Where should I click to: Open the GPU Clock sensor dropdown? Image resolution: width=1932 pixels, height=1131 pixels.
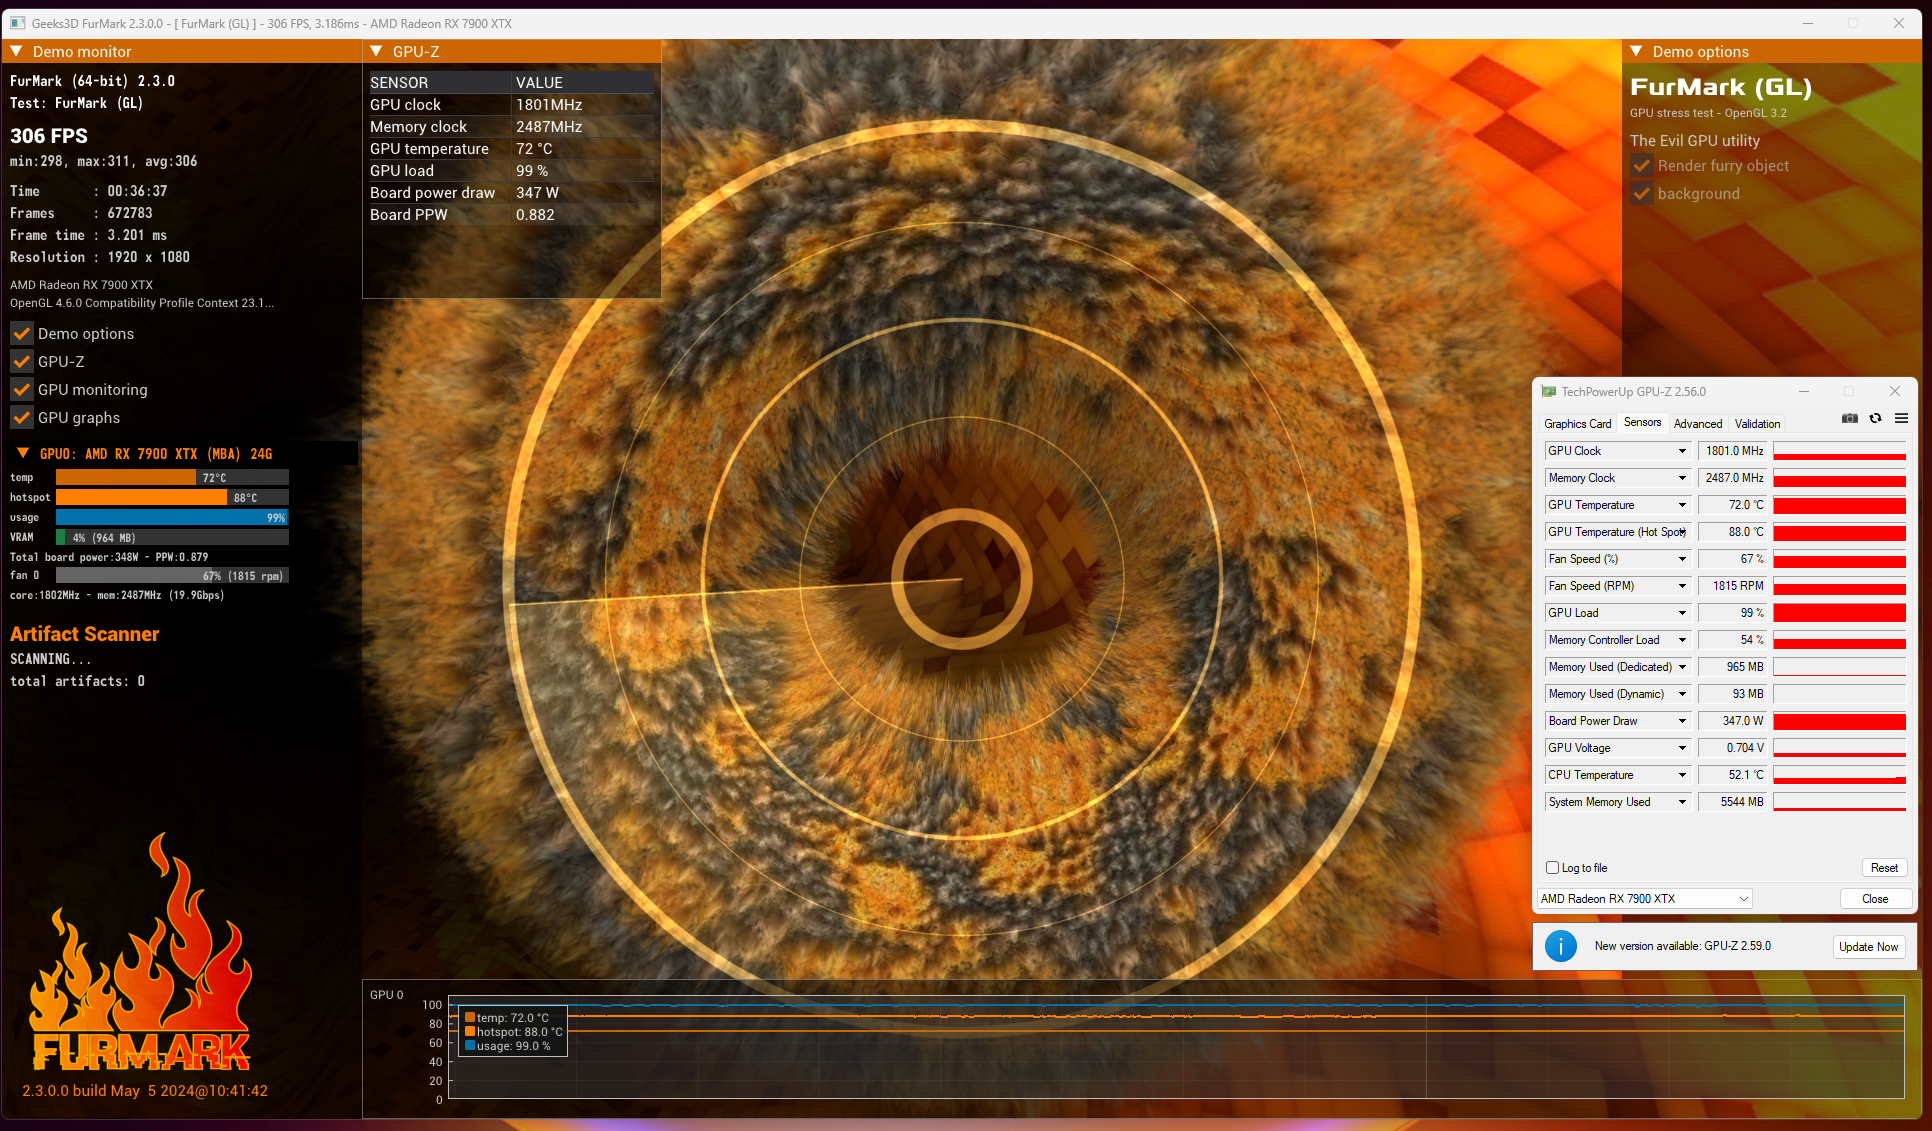point(1682,451)
